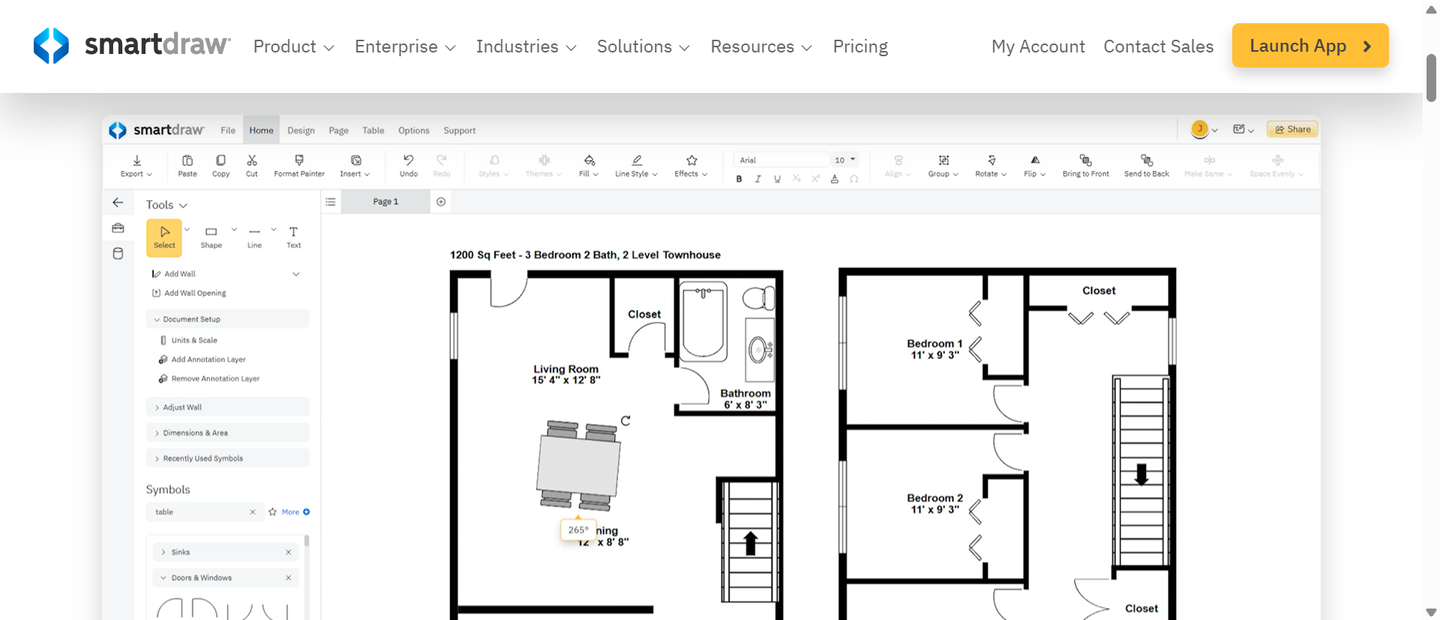Click the Paste icon in the toolbar
Viewport: 1440px width, 620px height.
[187, 160]
